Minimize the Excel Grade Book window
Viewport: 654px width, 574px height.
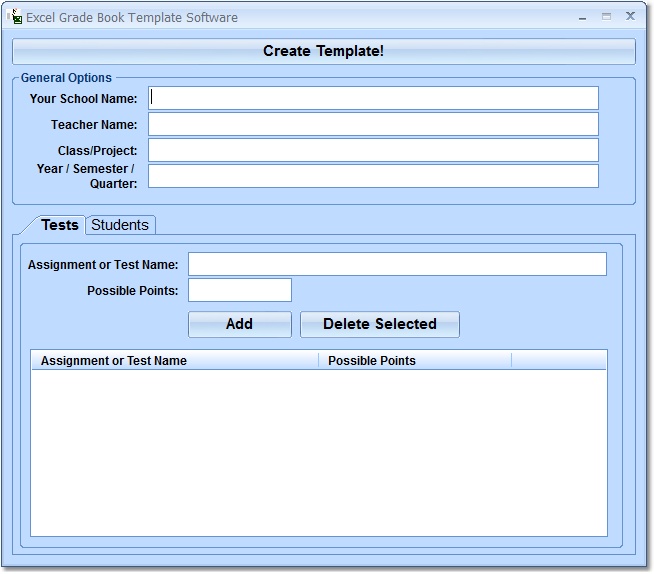[583, 18]
